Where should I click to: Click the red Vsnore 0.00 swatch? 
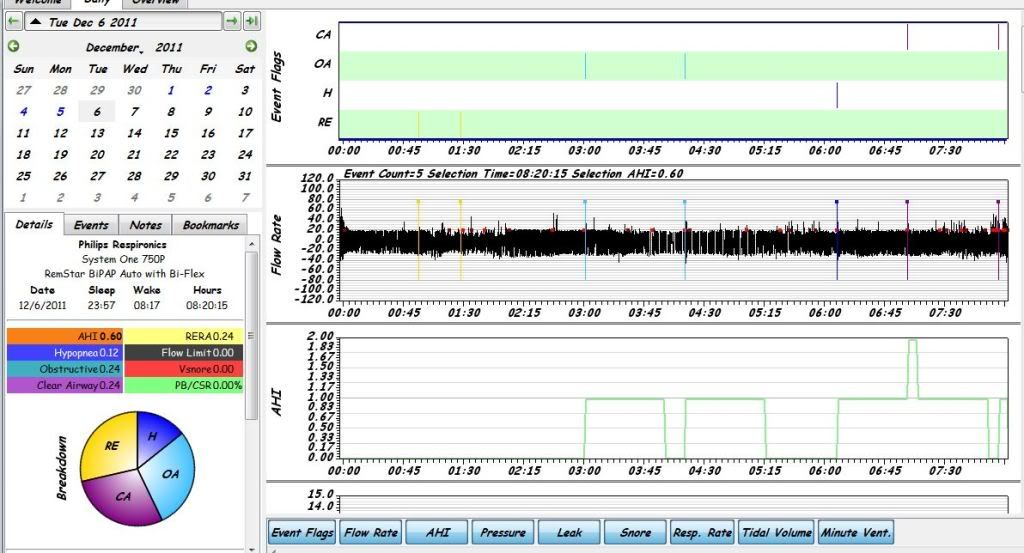click(184, 369)
